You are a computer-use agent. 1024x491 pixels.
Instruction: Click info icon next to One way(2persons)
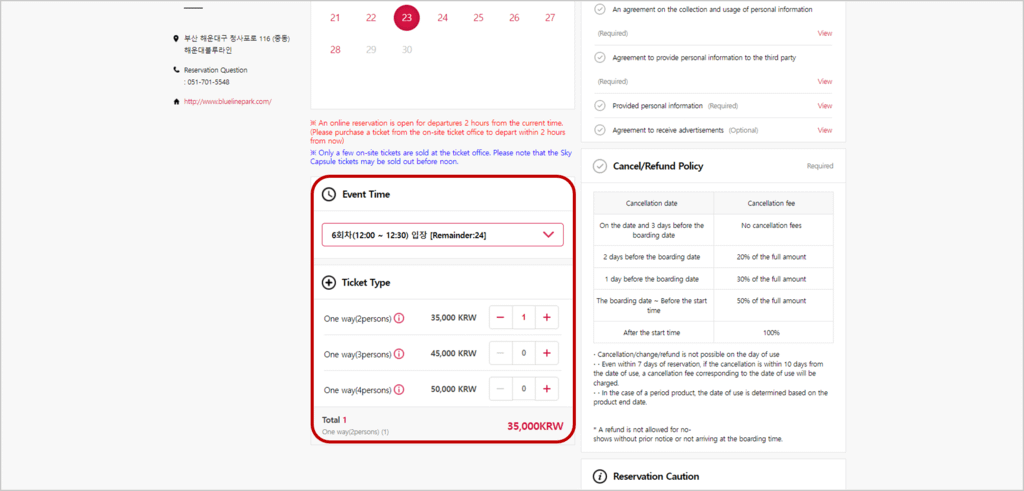coord(400,319)
